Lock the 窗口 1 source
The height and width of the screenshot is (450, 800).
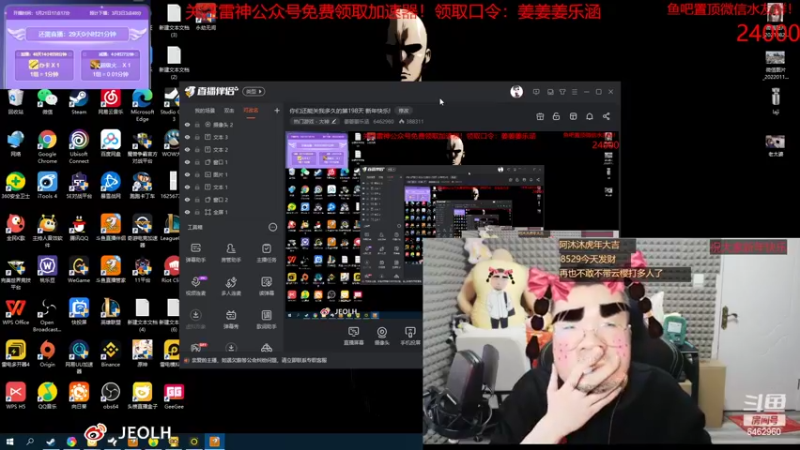click(197, 162)
